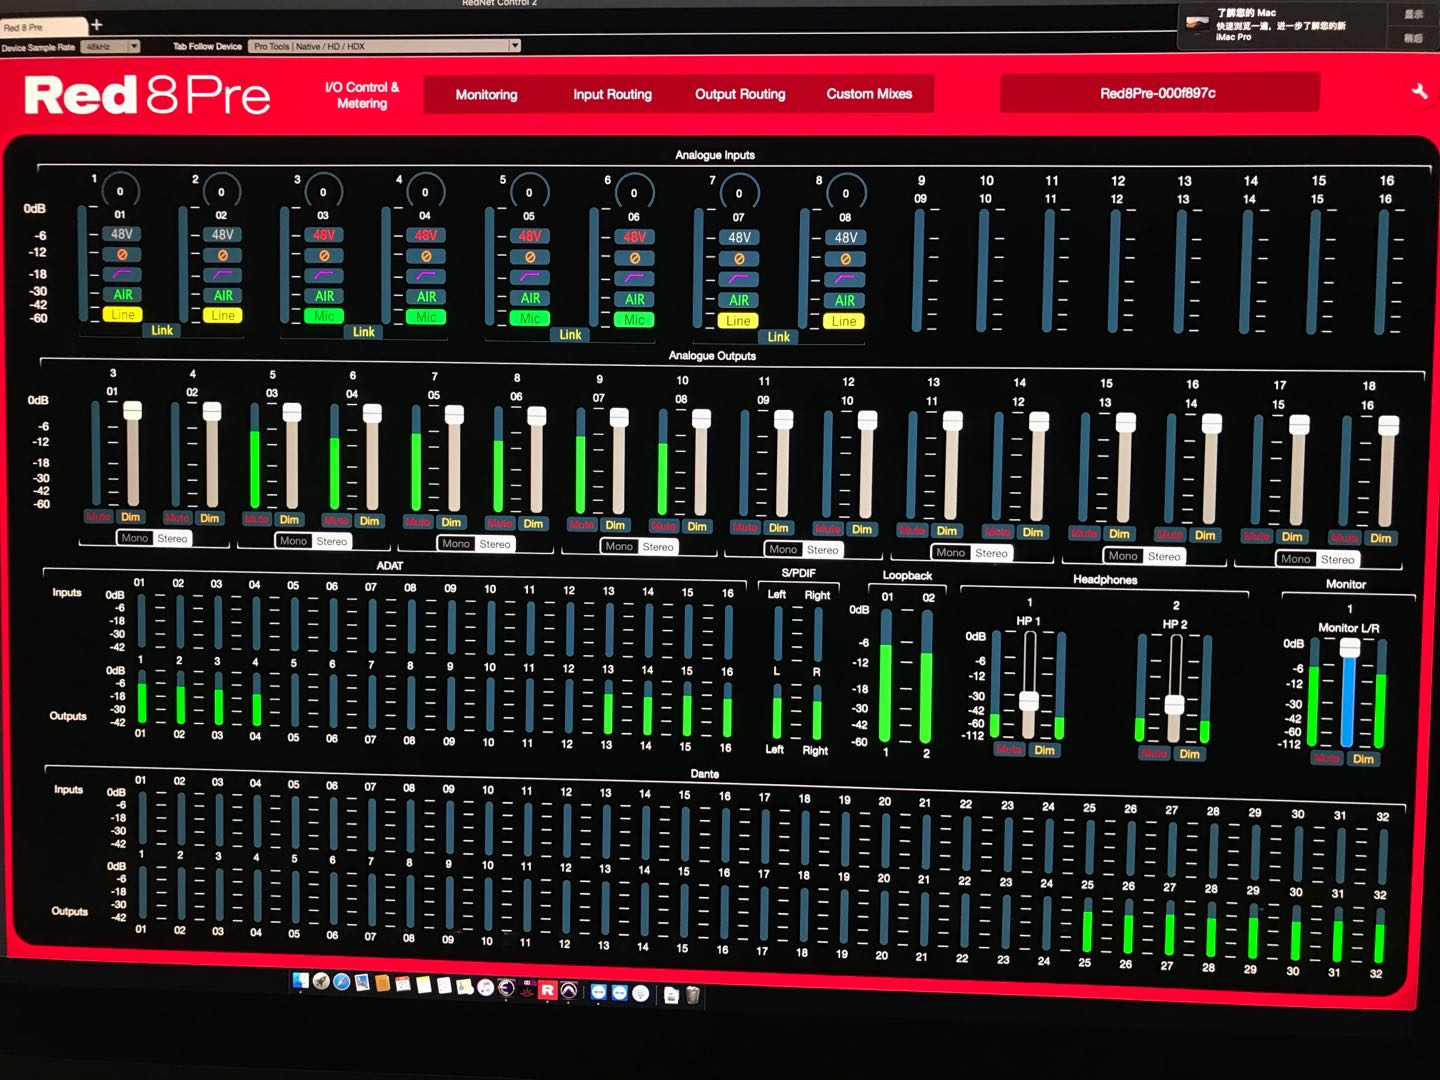Viewport: 1440px width, 1080px height.
Task: Toggle phase invert on analogue input 5
Action: click(x=530, y=257)
